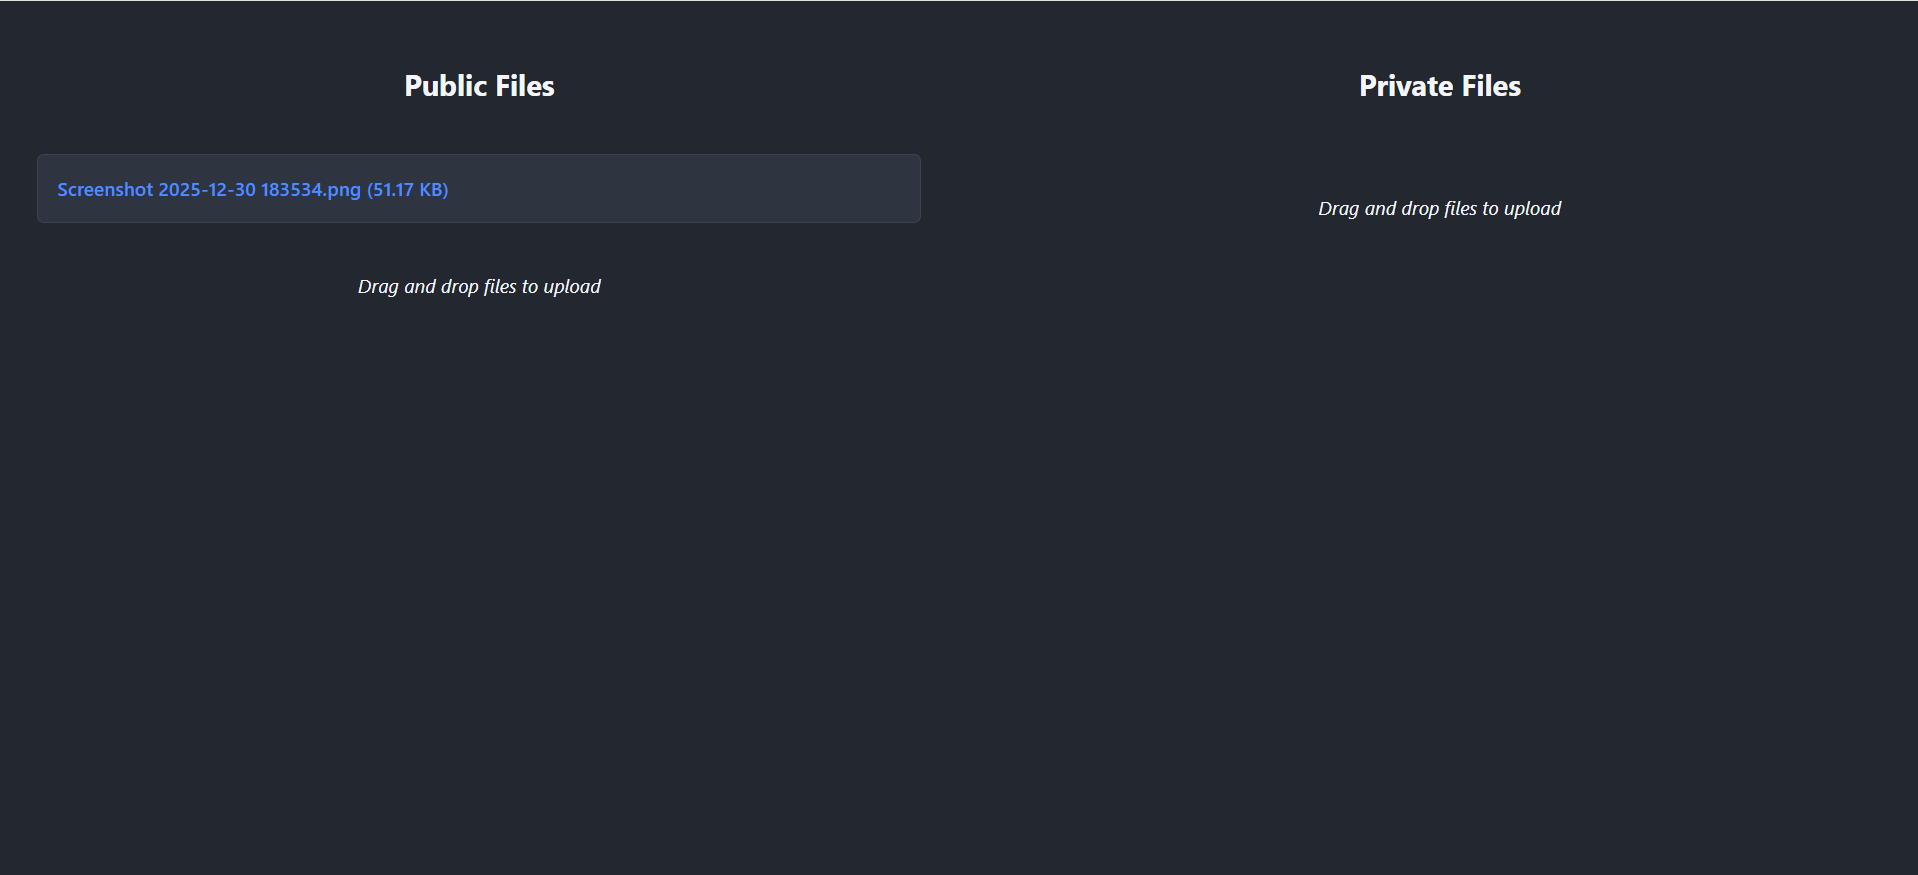
Task: Click "Drag" in the Private Files hint
Action: click(x=1338, y=209)
